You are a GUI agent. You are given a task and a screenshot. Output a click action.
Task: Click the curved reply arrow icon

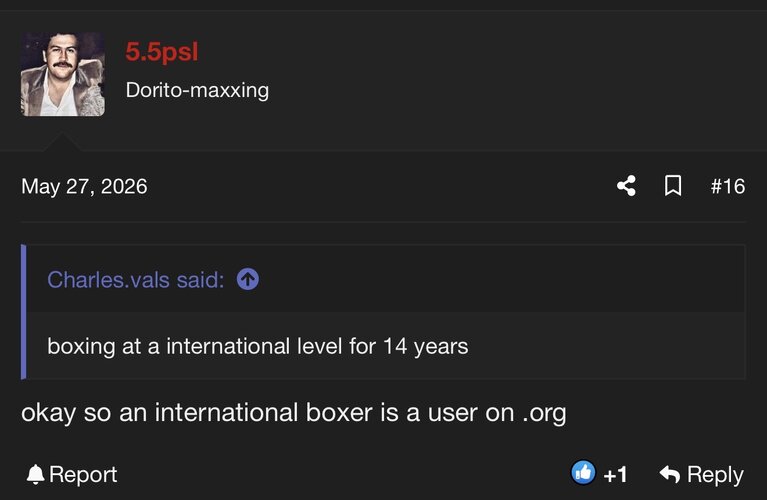pos(670,474)
